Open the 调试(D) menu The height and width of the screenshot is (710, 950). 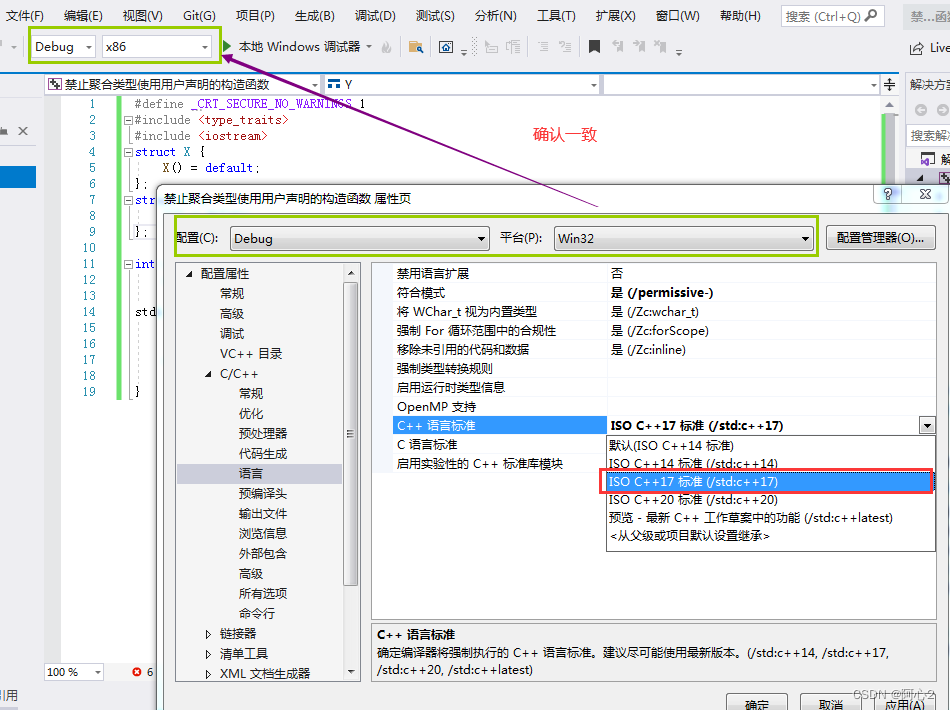[x=376, y=14]
